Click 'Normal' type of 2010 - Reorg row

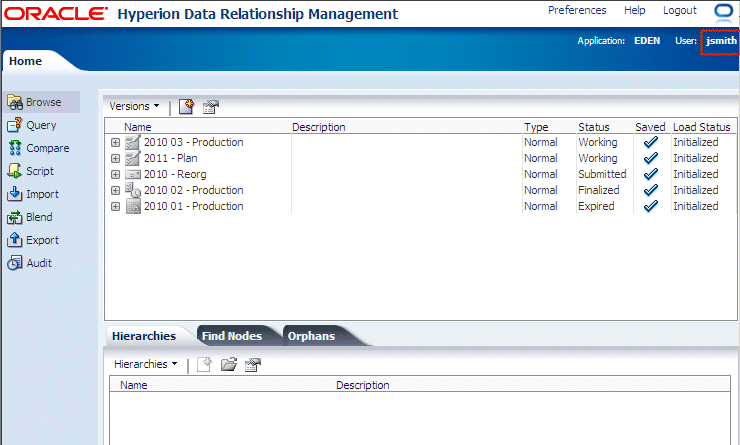(540, 174)
